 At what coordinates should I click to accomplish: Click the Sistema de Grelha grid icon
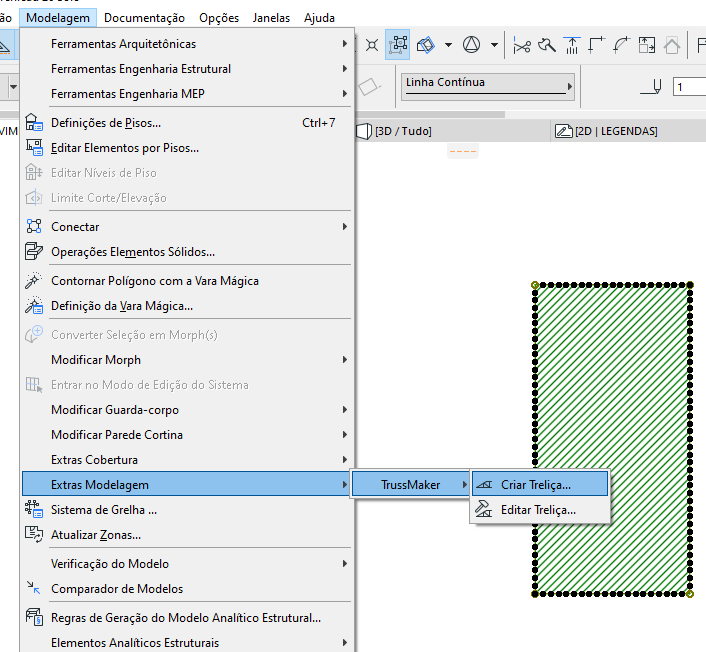tap(34, 509)
